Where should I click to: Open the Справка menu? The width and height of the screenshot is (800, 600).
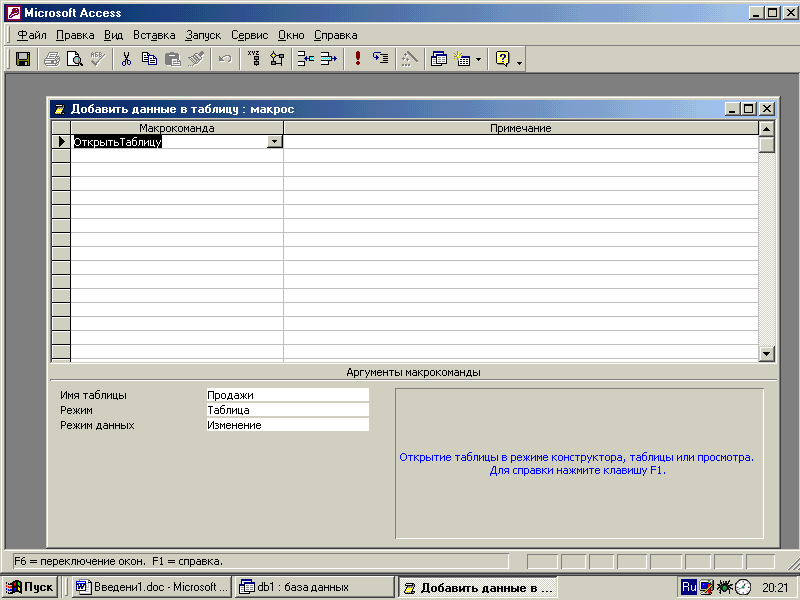[335, 35]
